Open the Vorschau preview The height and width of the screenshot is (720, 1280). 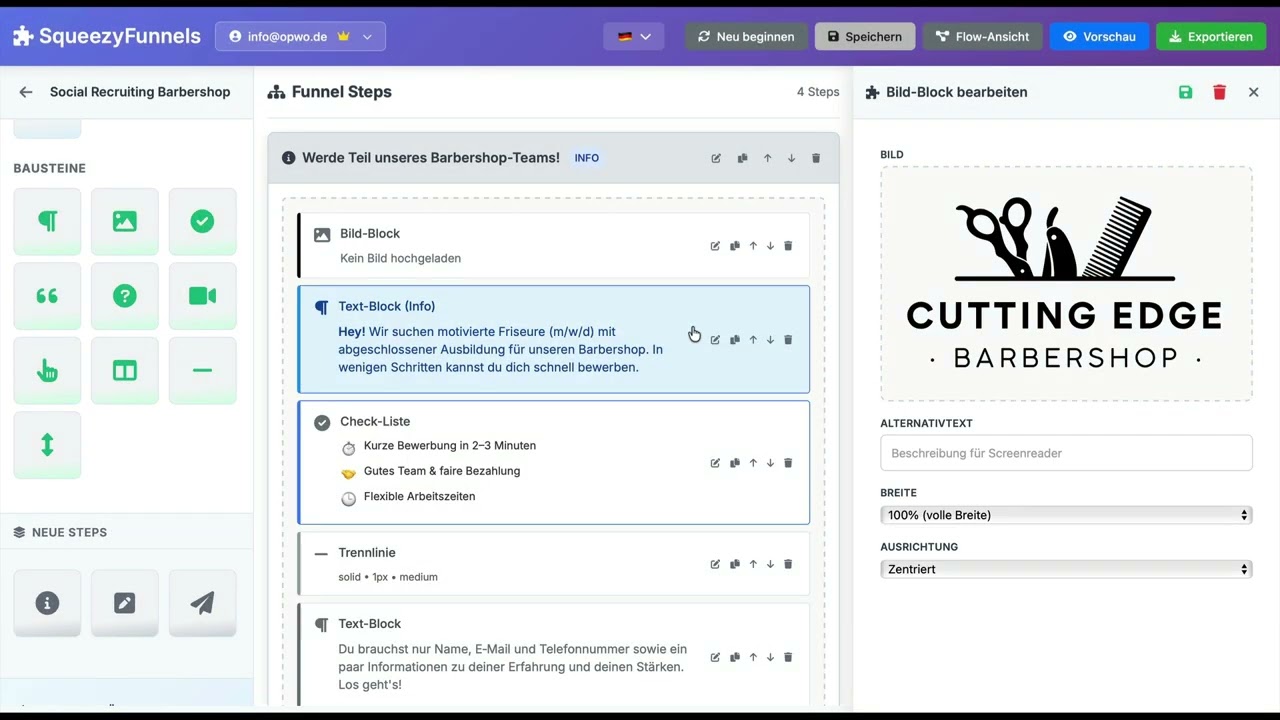[1099, 36]
